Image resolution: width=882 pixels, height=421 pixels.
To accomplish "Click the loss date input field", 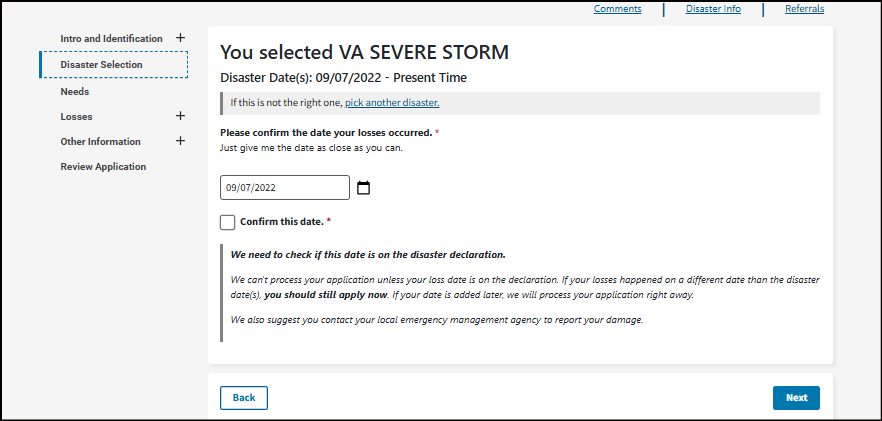I will pyautogui.click(x=284, y=188).
